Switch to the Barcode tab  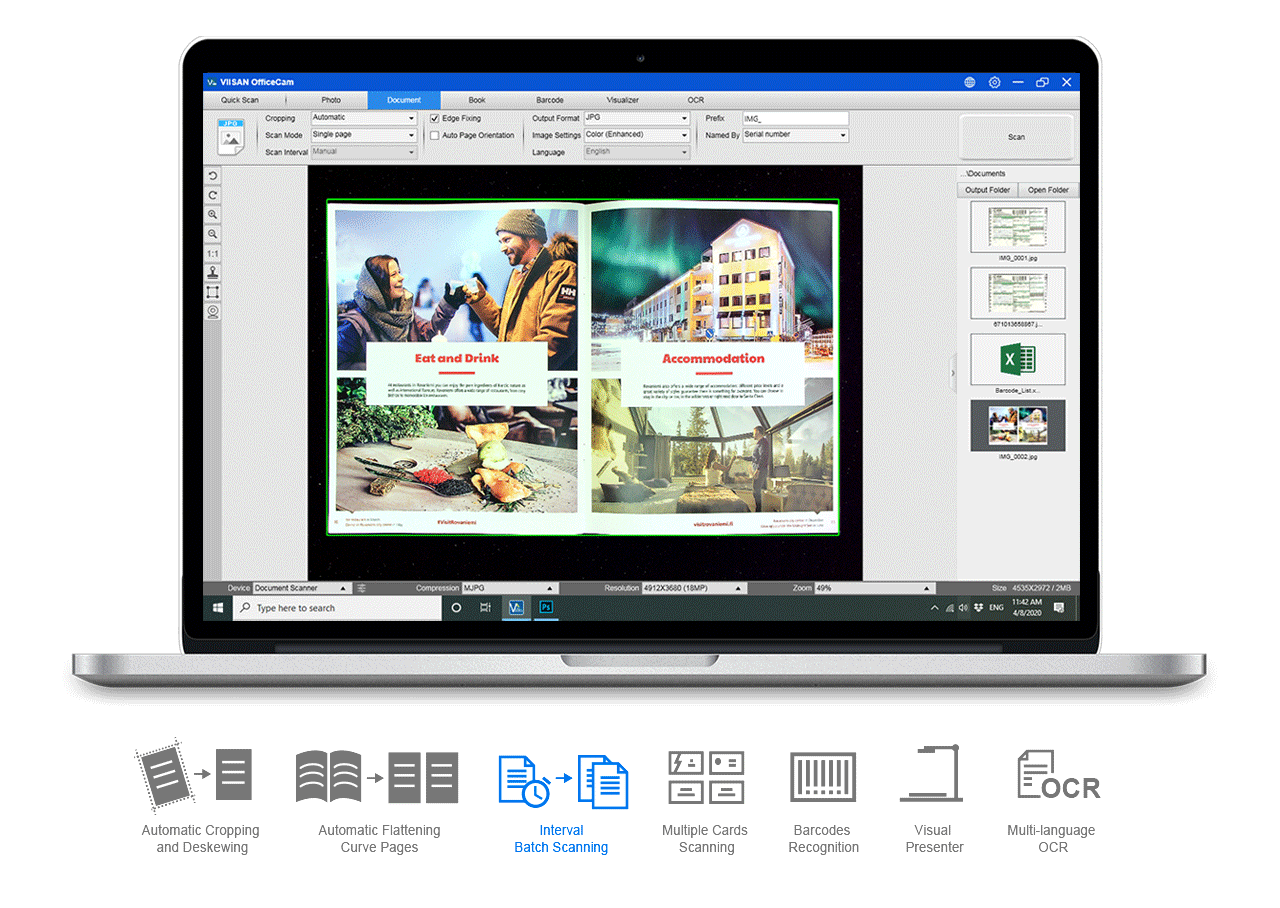[550, 100]
